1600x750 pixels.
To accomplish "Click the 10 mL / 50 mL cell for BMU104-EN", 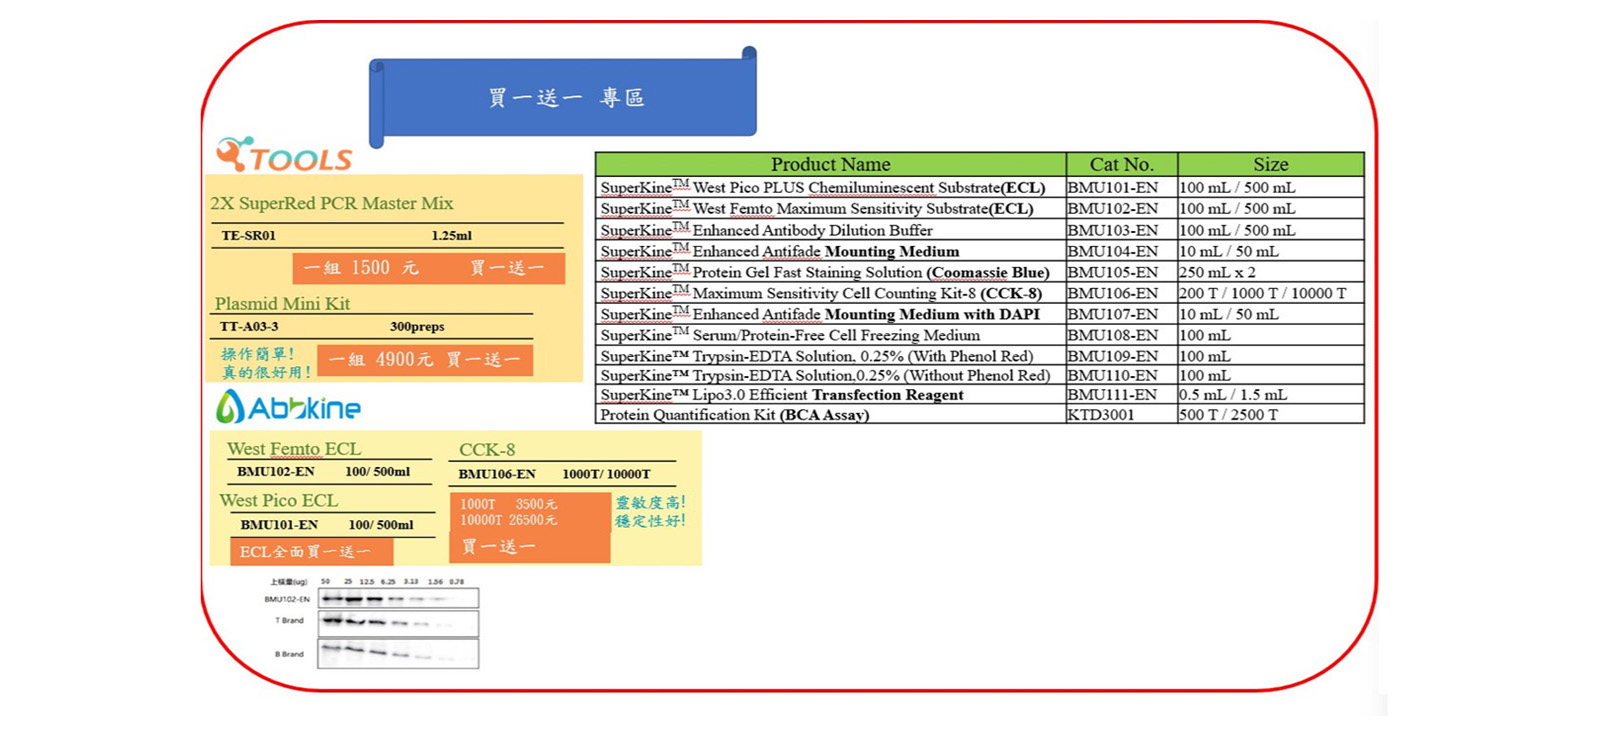I will pyautogui.click(x=1271, y=251).
